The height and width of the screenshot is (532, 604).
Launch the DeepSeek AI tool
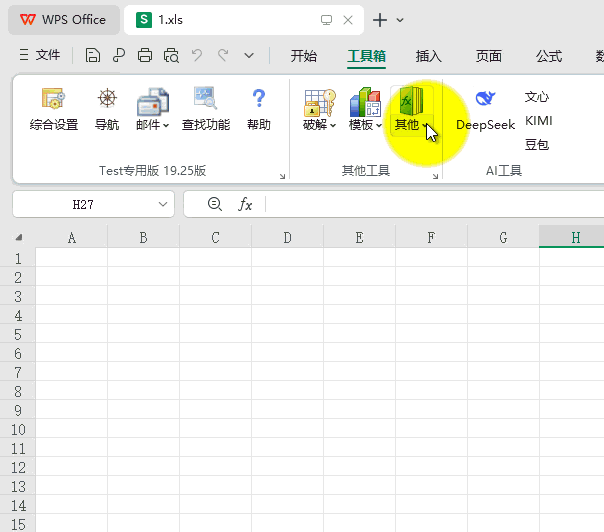click(485, 110)
